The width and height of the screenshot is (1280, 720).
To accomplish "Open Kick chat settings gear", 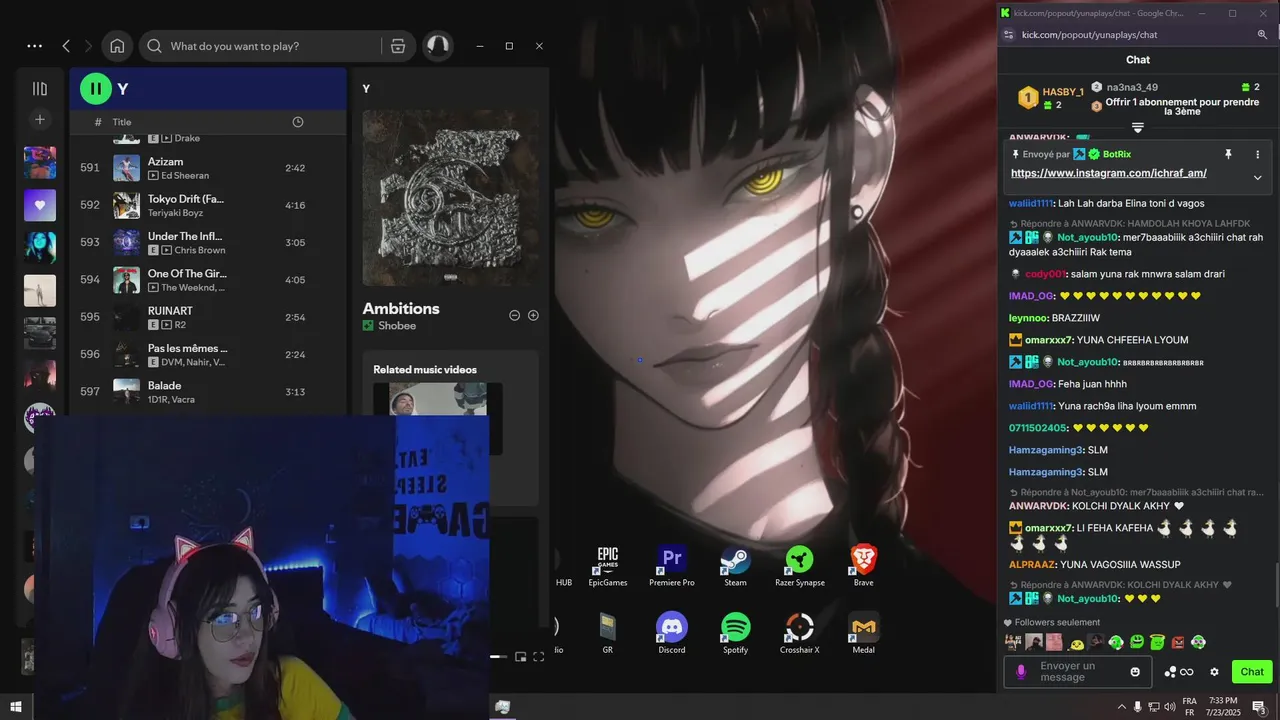I will (1214, 672).
